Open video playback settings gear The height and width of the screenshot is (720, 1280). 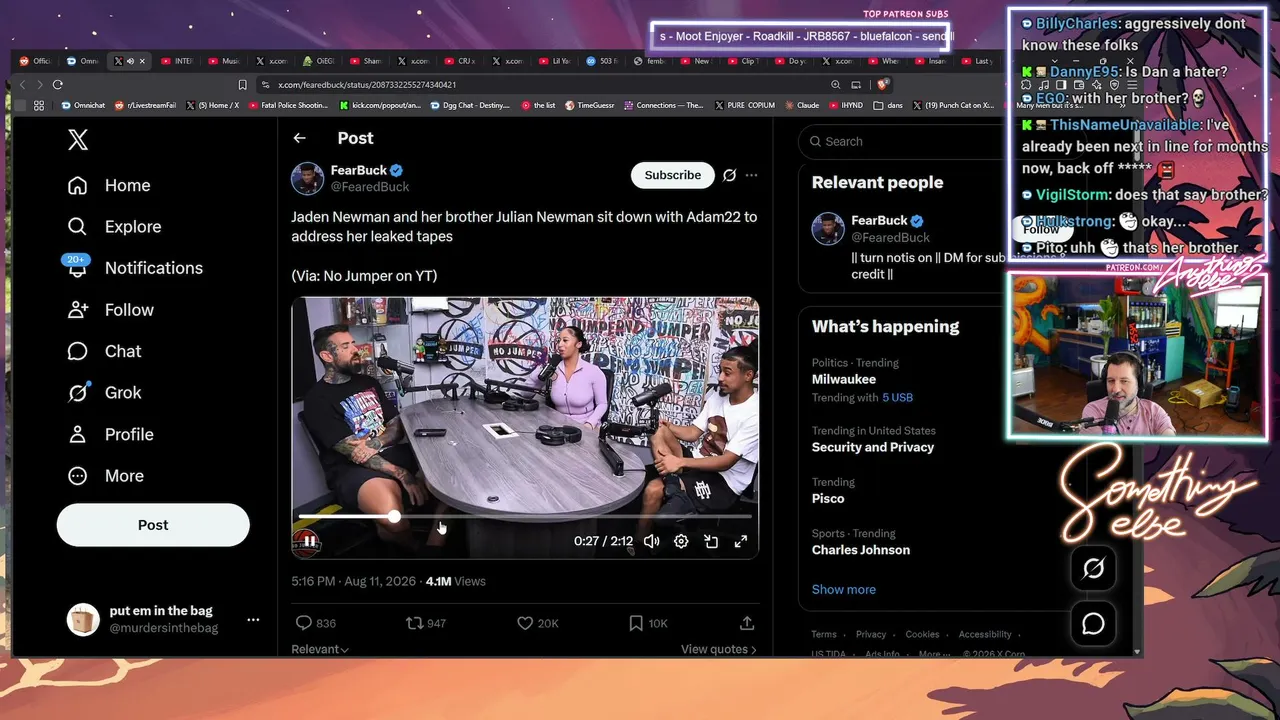click(681, 541)
